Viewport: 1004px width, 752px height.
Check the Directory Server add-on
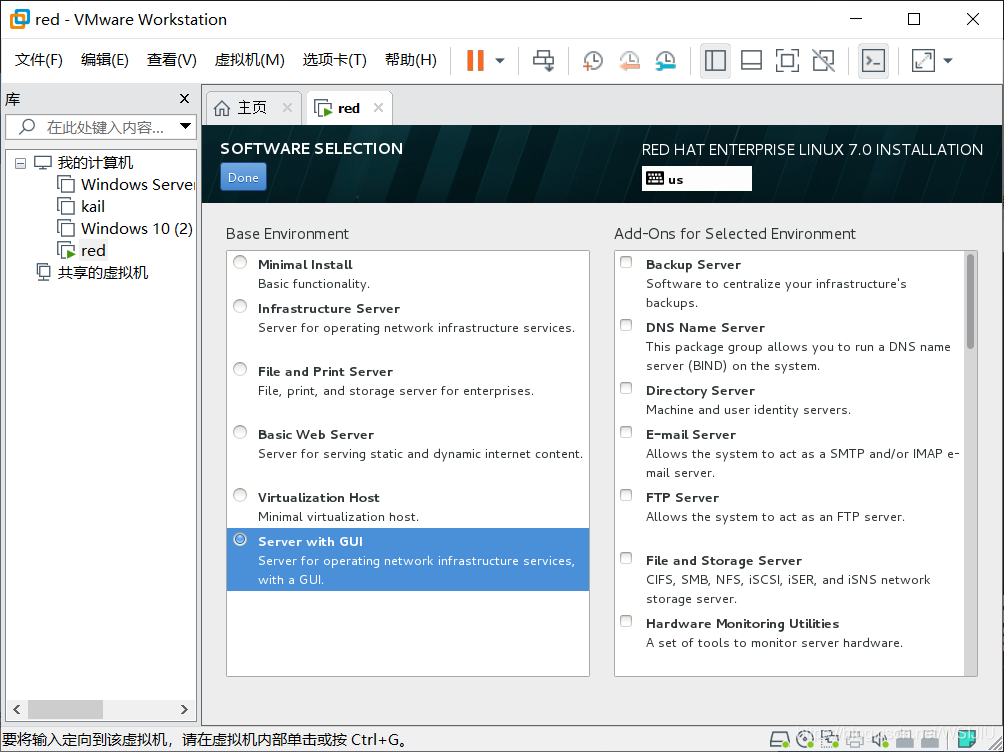pos(626,388)
